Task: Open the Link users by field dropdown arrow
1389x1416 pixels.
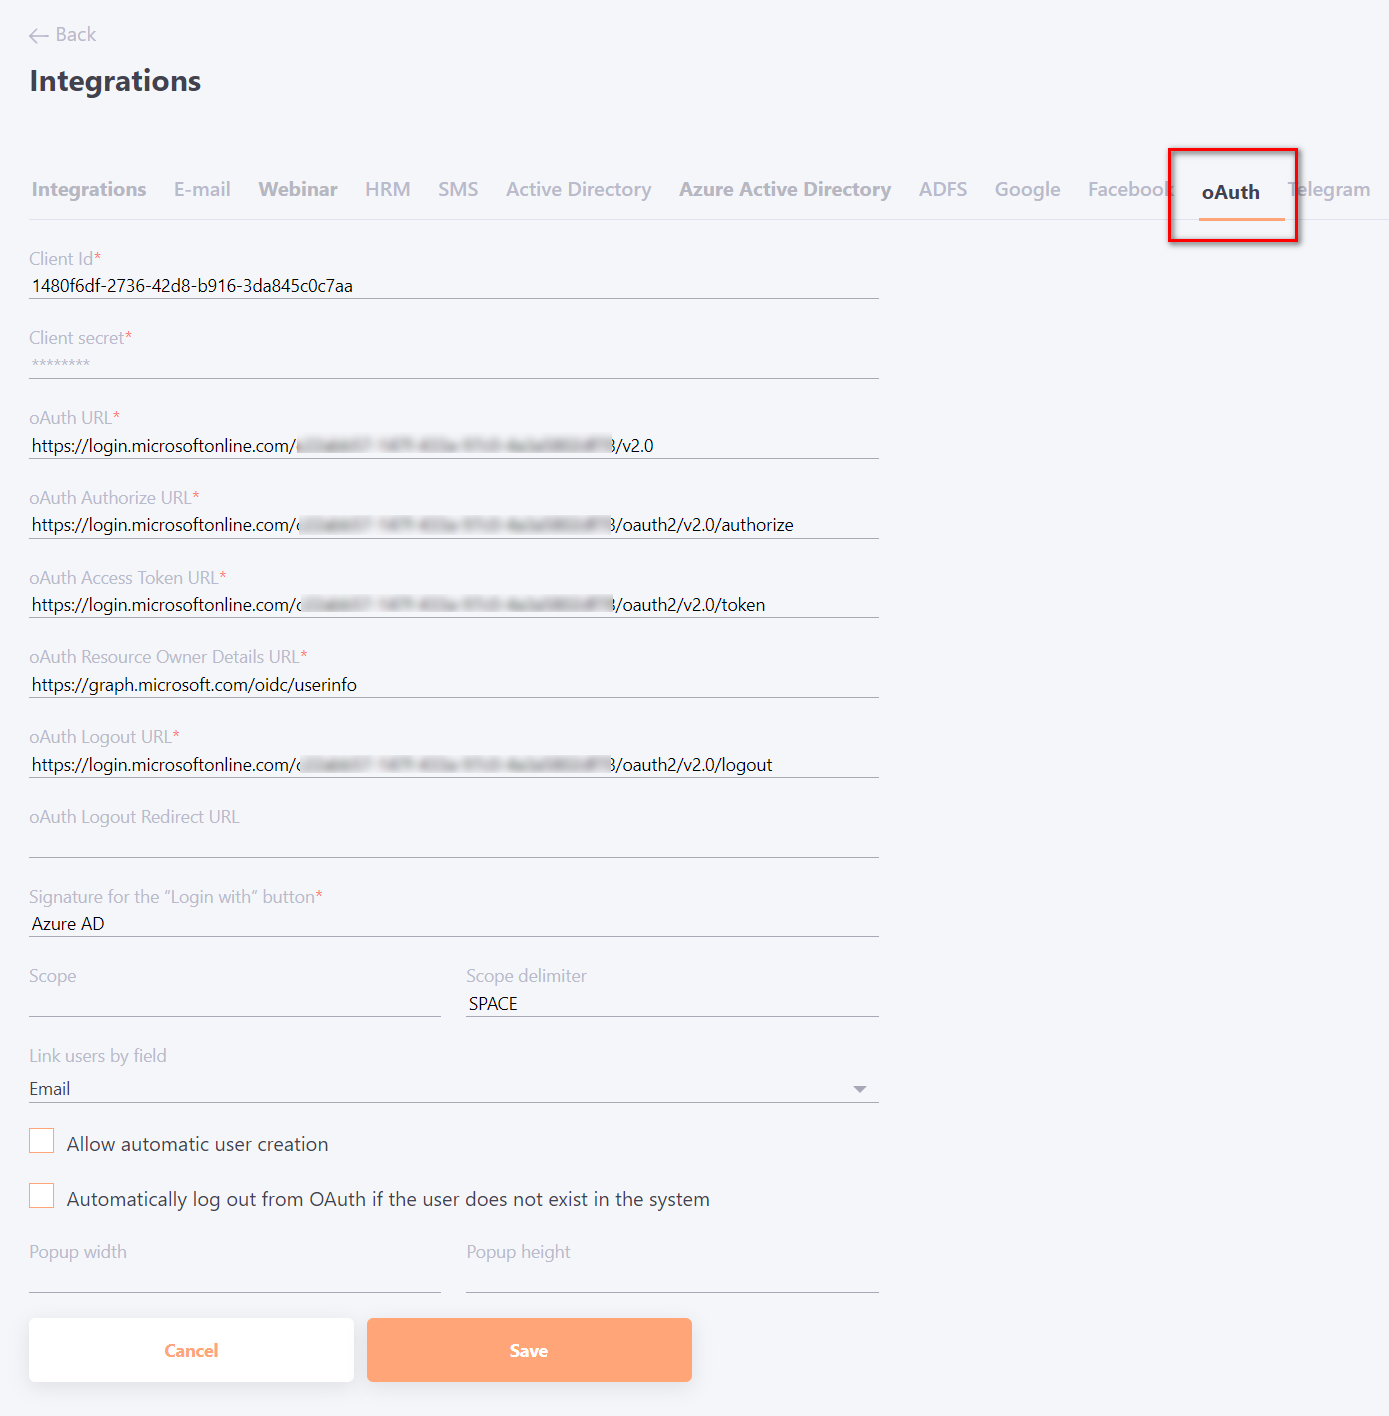Action: pos(859,1089)
